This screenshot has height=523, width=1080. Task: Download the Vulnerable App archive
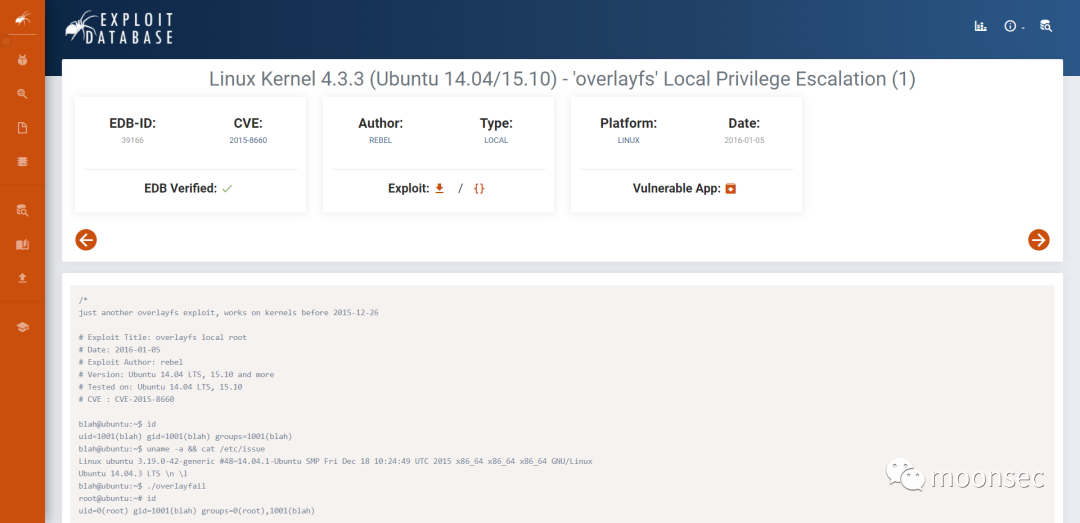tap(731, 188)
